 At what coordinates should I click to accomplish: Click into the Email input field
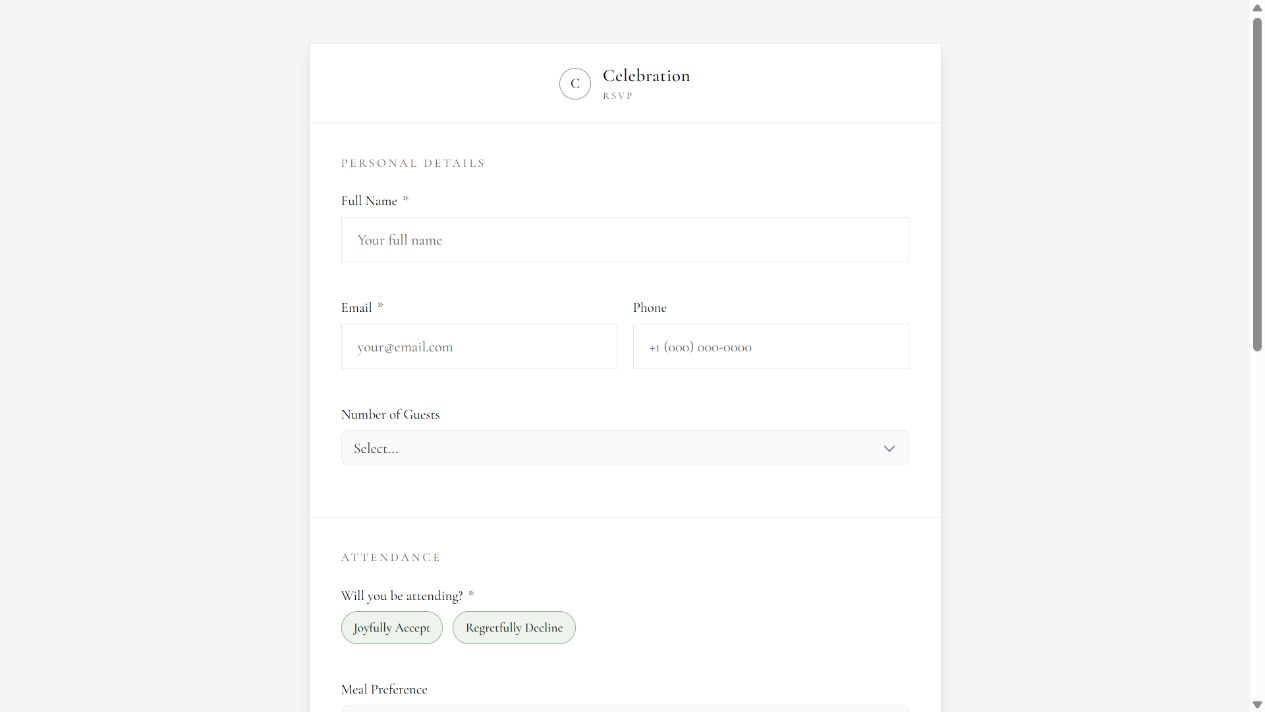[x=479, y=346]
